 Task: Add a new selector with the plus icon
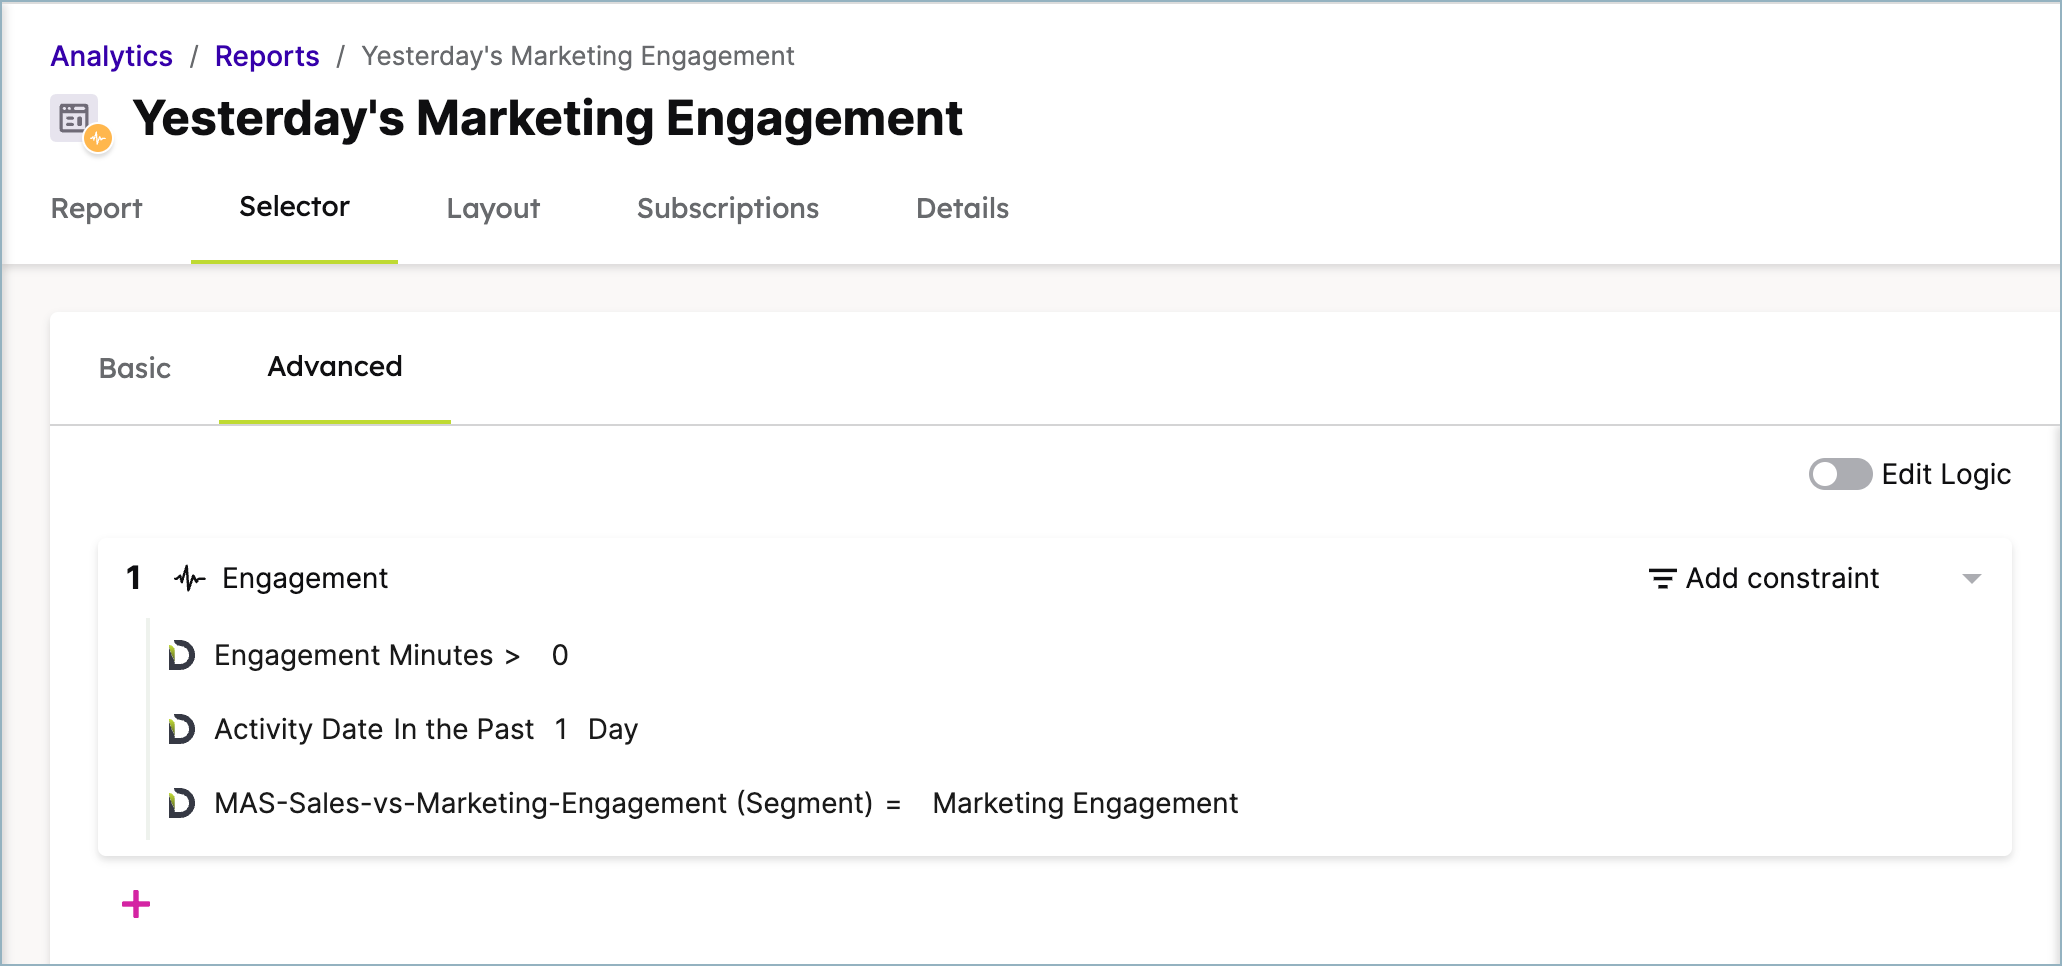tap(136, 905)
